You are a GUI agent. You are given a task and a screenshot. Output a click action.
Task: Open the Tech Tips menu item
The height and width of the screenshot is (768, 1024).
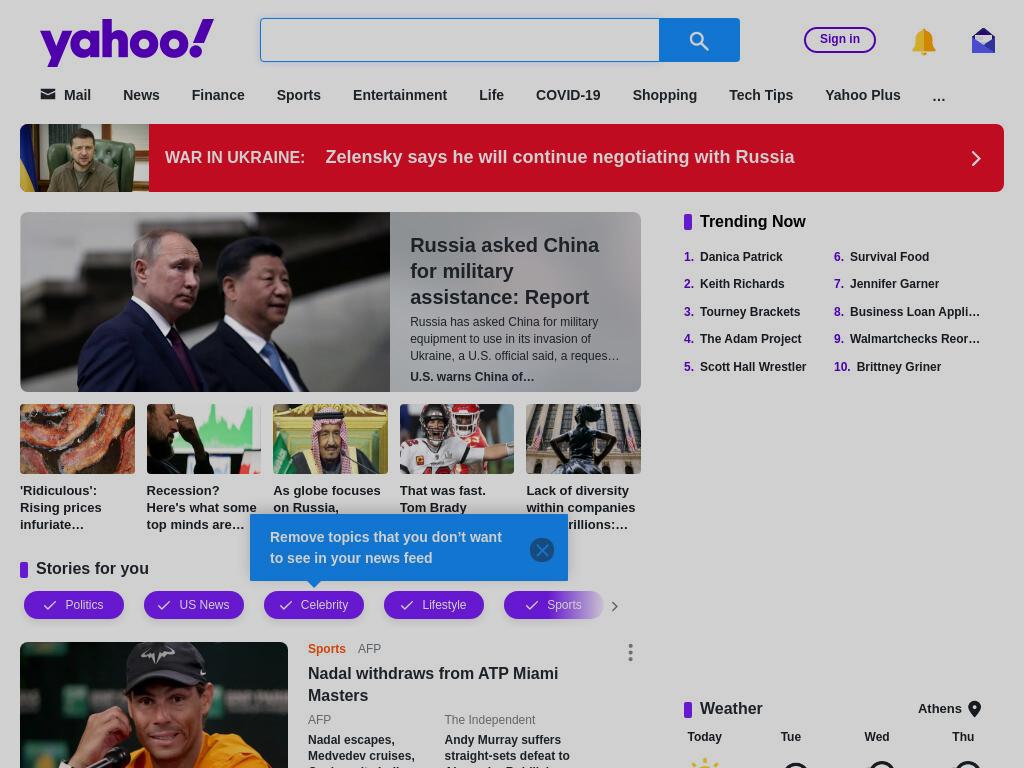click(761, 95)
